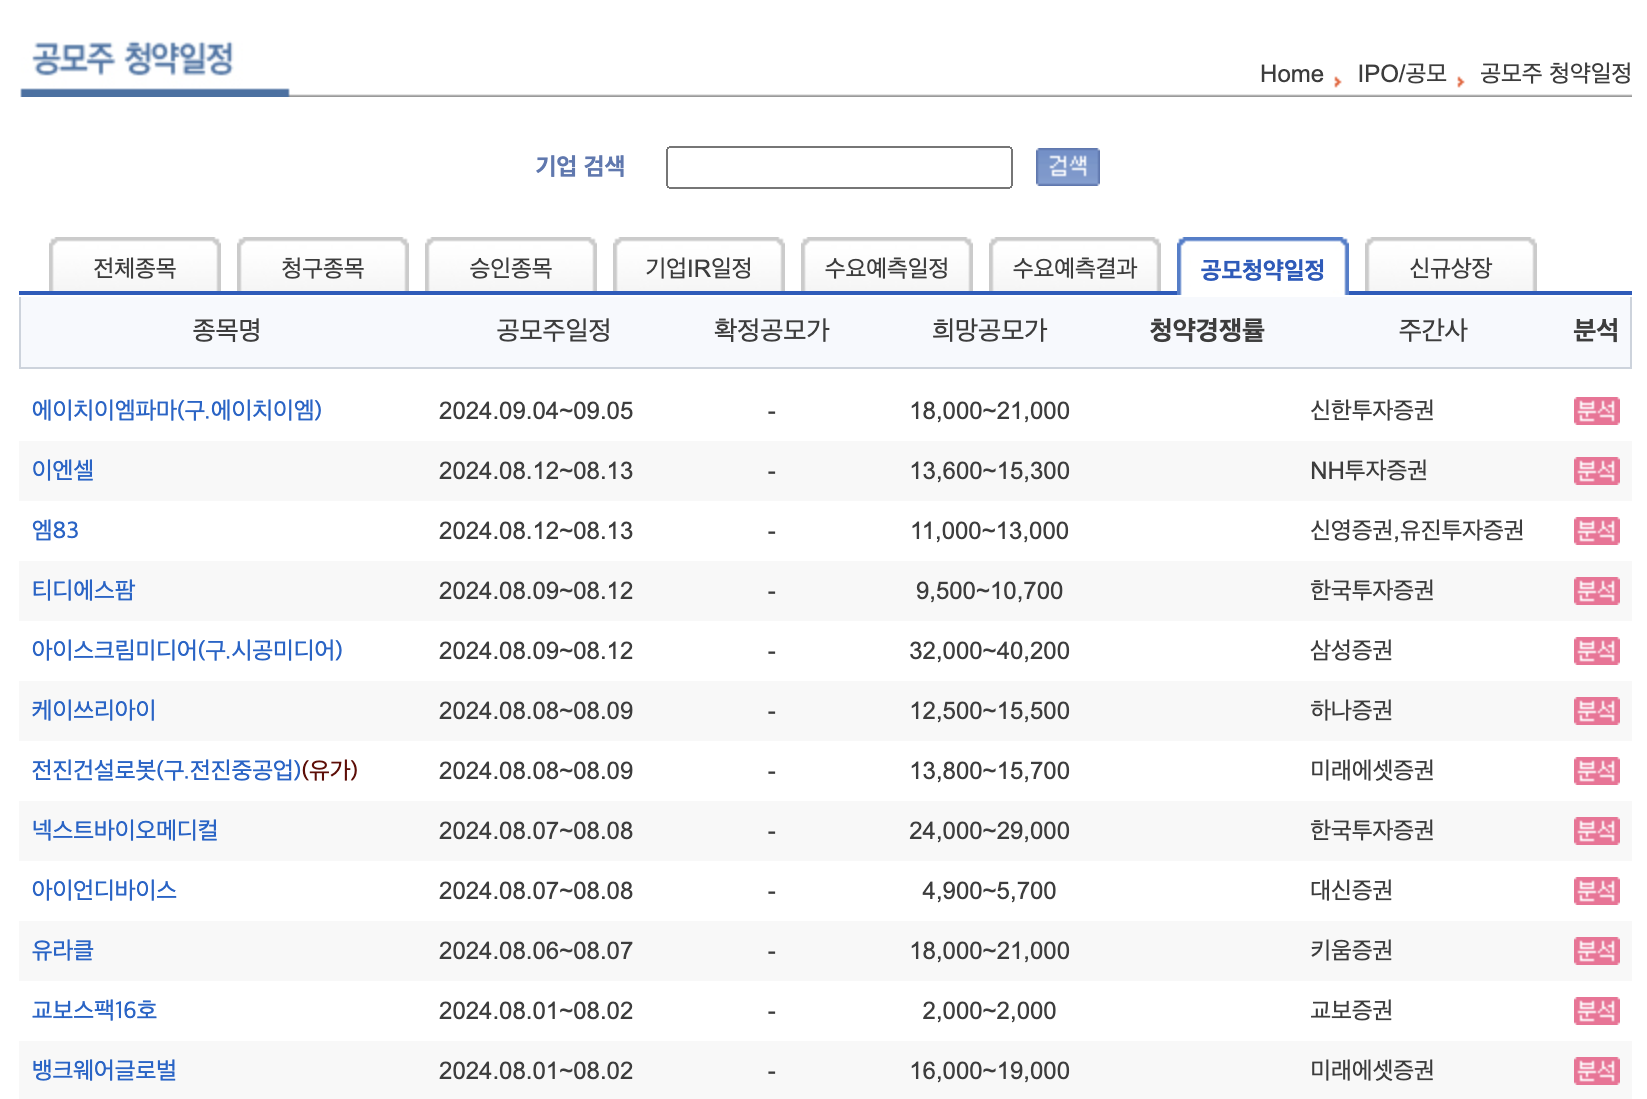
Task: Click the 분석 button for 유라클
Action: point(1597,950)
